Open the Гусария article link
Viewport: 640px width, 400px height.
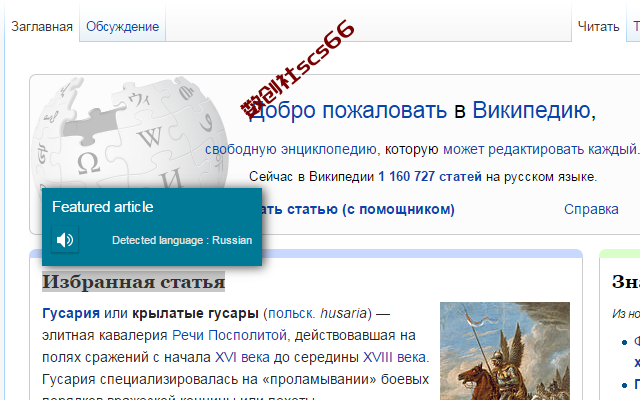[71, 313]
